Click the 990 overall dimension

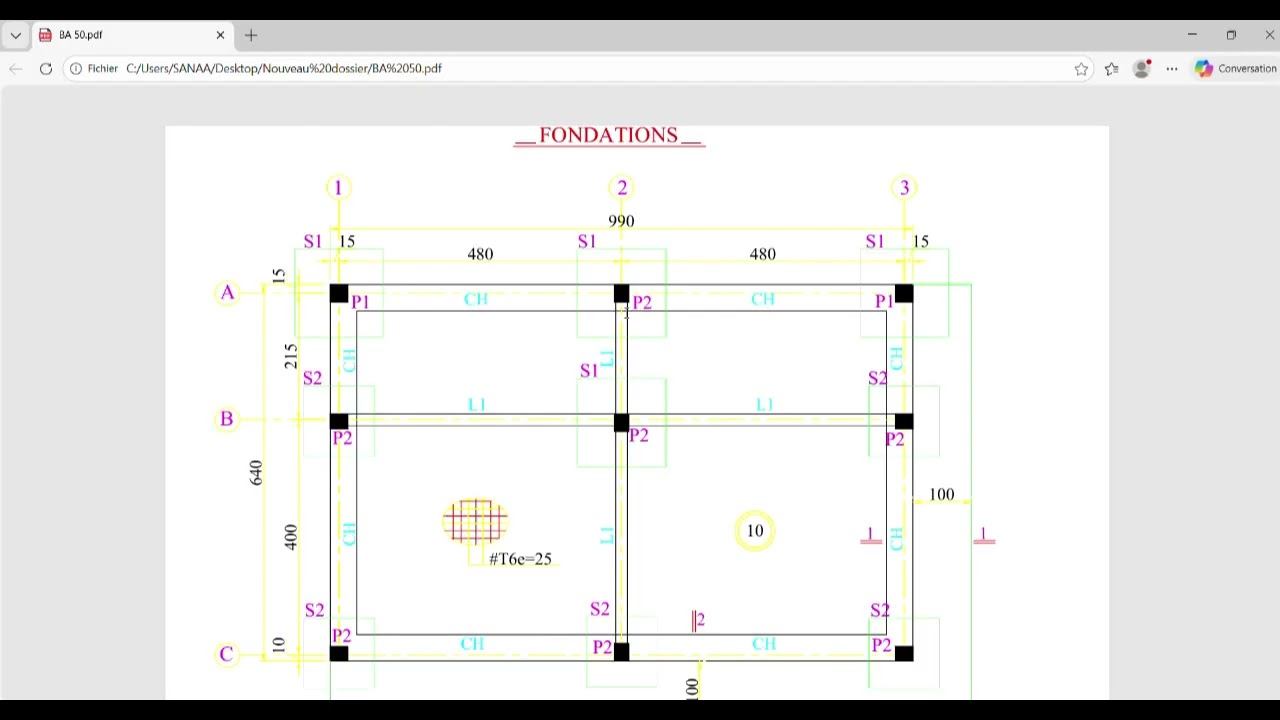(x=621, y=221)
